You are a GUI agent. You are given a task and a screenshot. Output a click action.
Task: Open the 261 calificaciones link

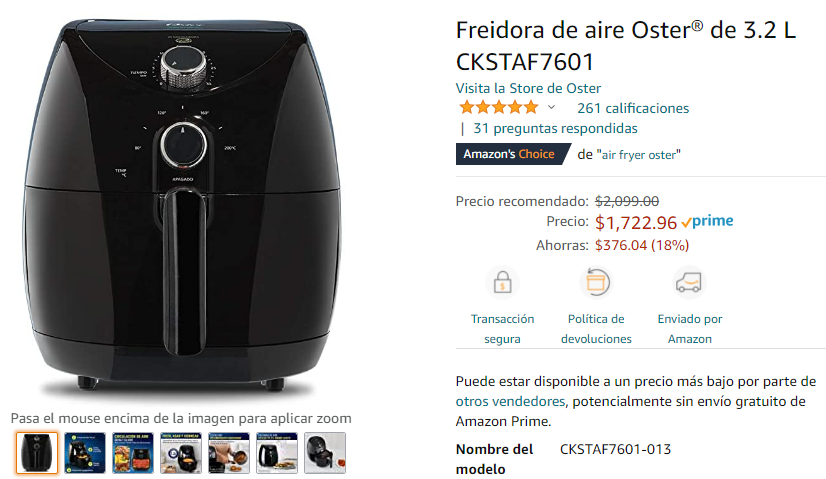click(633, 108)
